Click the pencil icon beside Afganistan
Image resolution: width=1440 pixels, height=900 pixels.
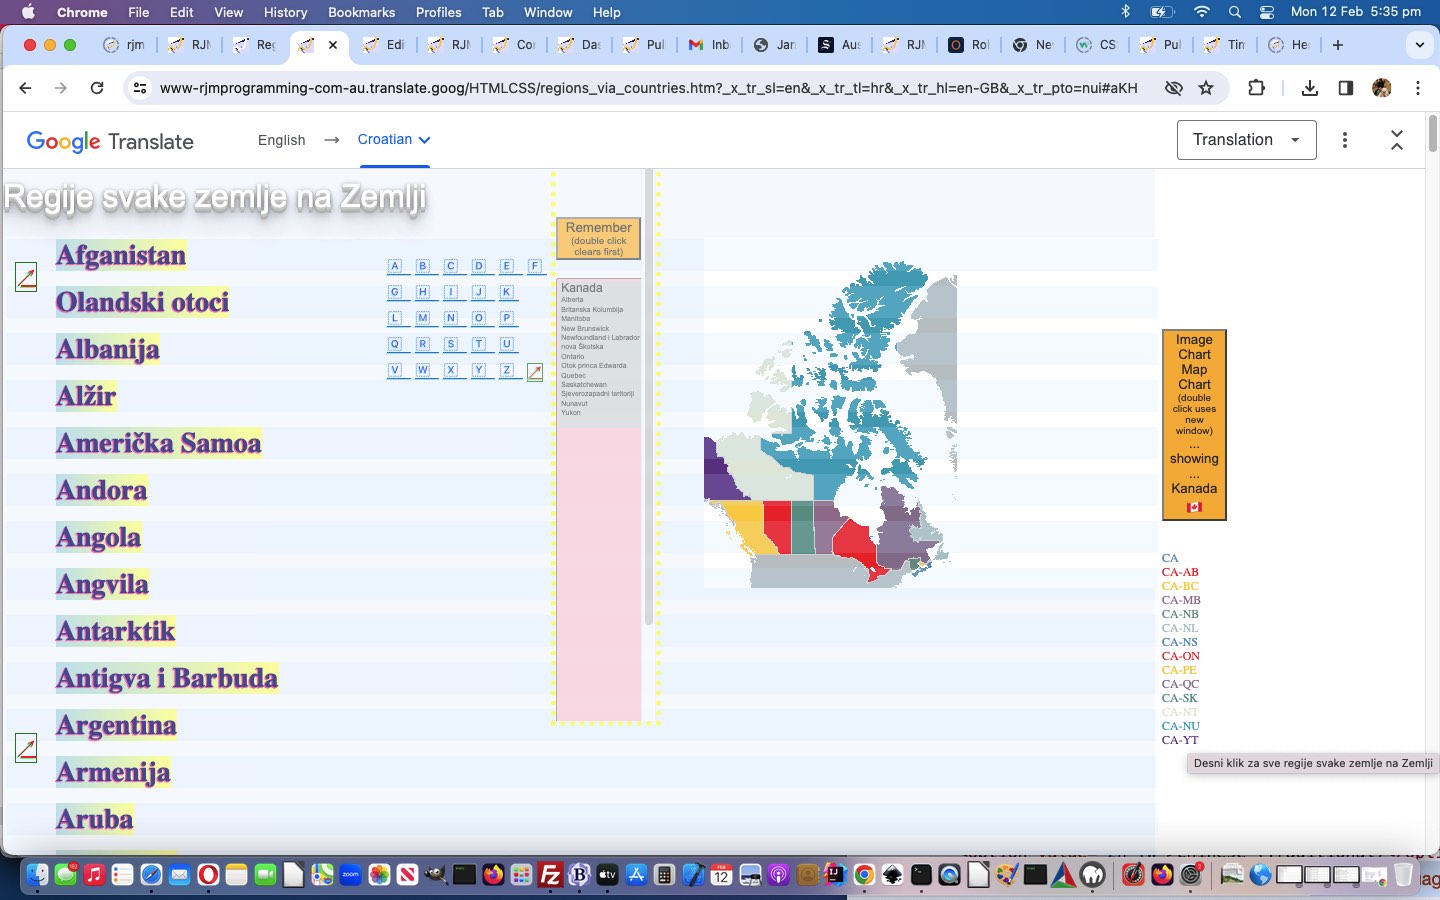(27, 277)
